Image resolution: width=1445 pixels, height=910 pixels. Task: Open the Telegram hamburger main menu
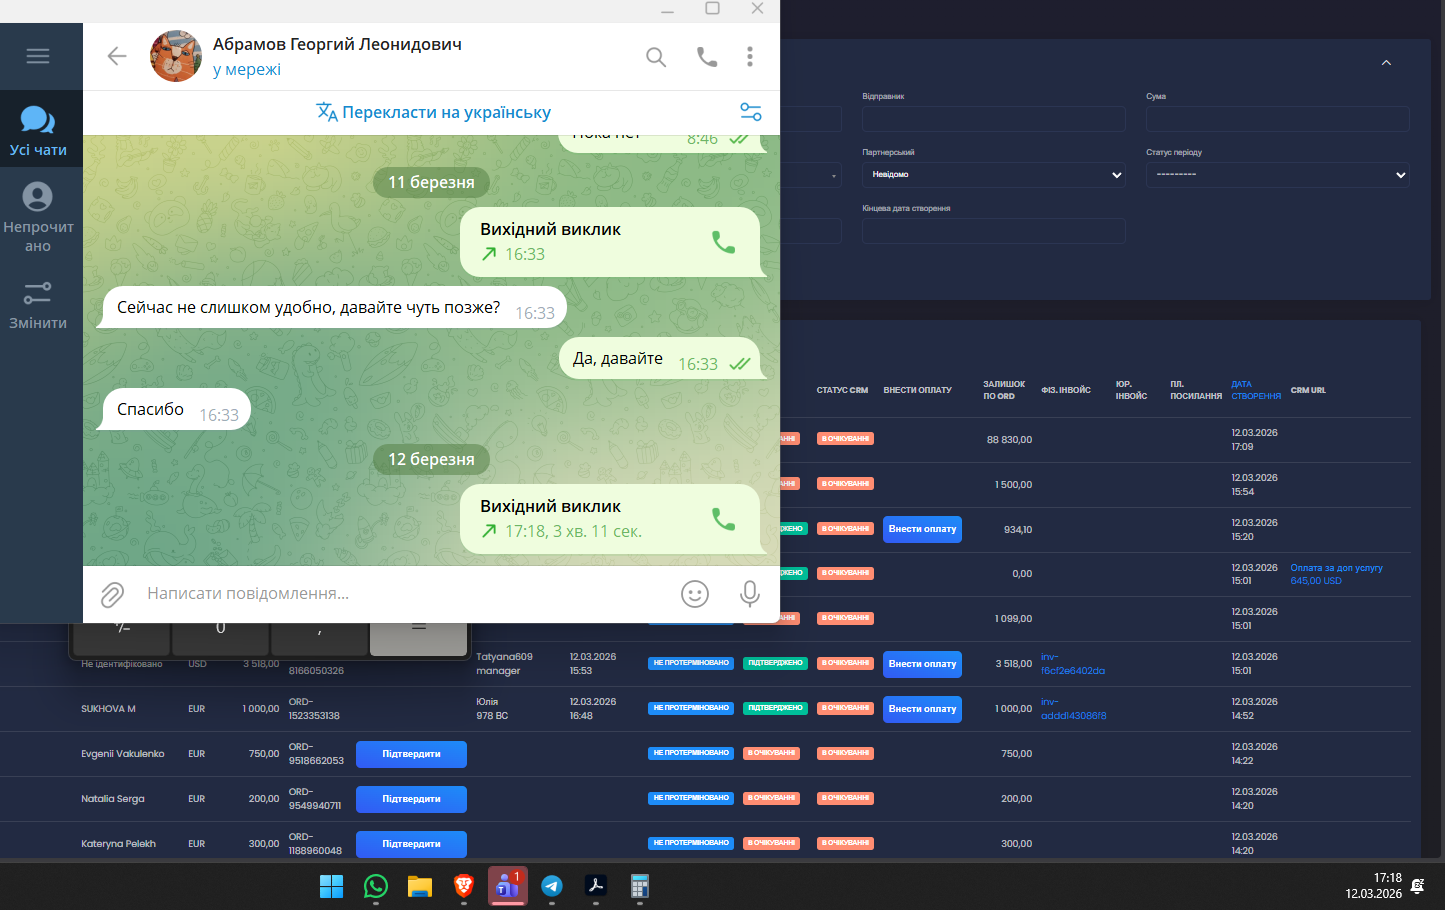38,56
